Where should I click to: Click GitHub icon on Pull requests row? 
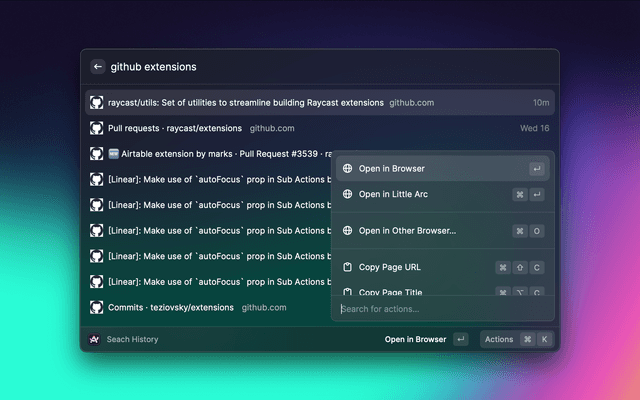click(x=97, y=128)
